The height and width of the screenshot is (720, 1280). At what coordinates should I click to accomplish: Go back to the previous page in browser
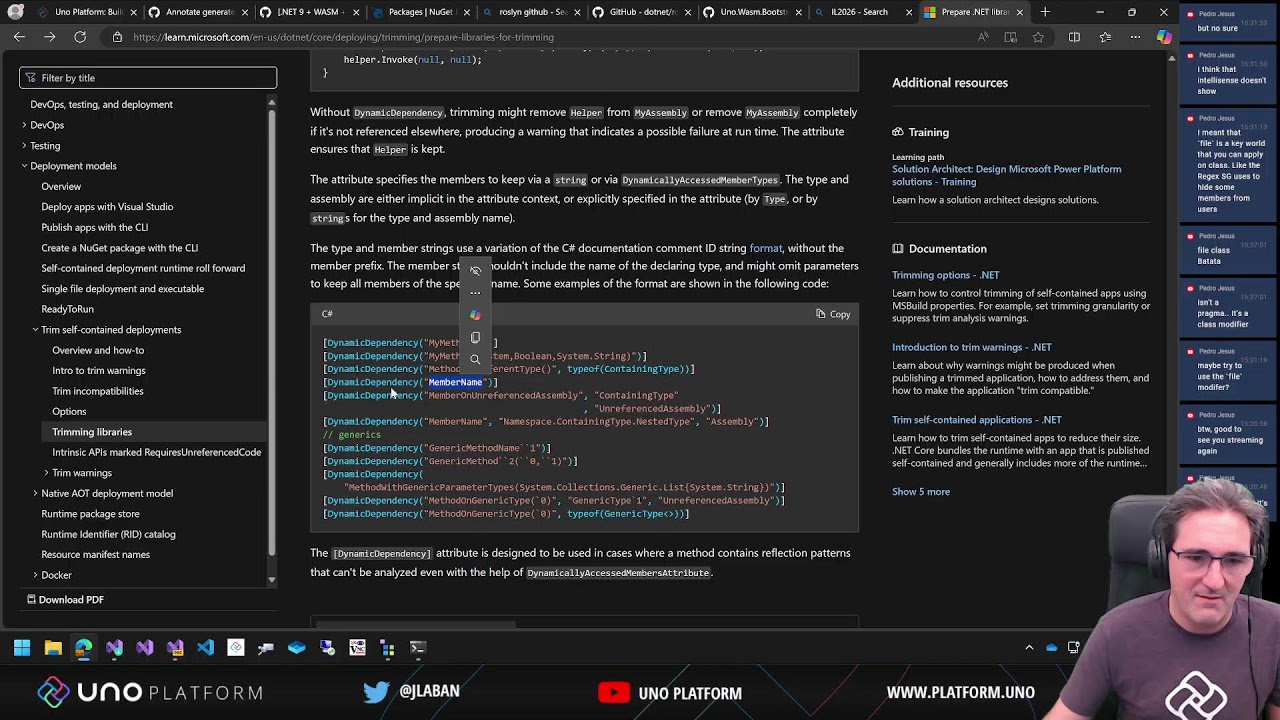[19, 37]
